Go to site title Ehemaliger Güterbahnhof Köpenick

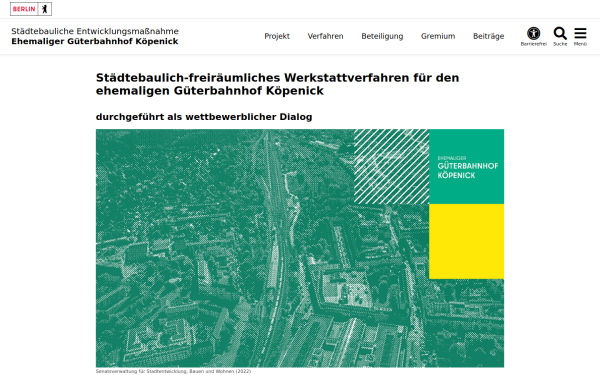tap(95, 41)
